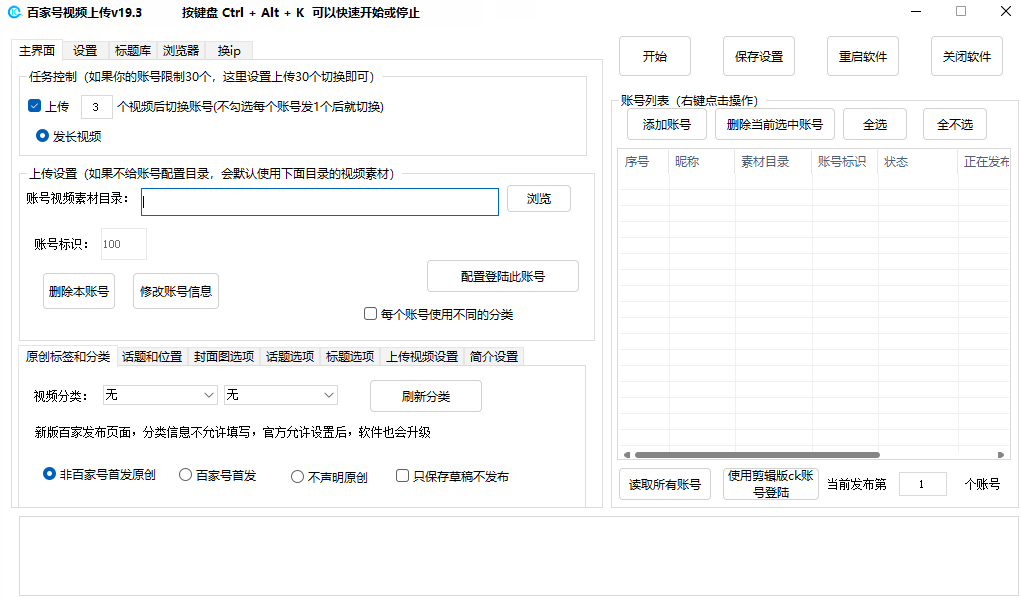
Task: Enable 每个账号使用不同的分类 checkbox
Action: [371, 314]
